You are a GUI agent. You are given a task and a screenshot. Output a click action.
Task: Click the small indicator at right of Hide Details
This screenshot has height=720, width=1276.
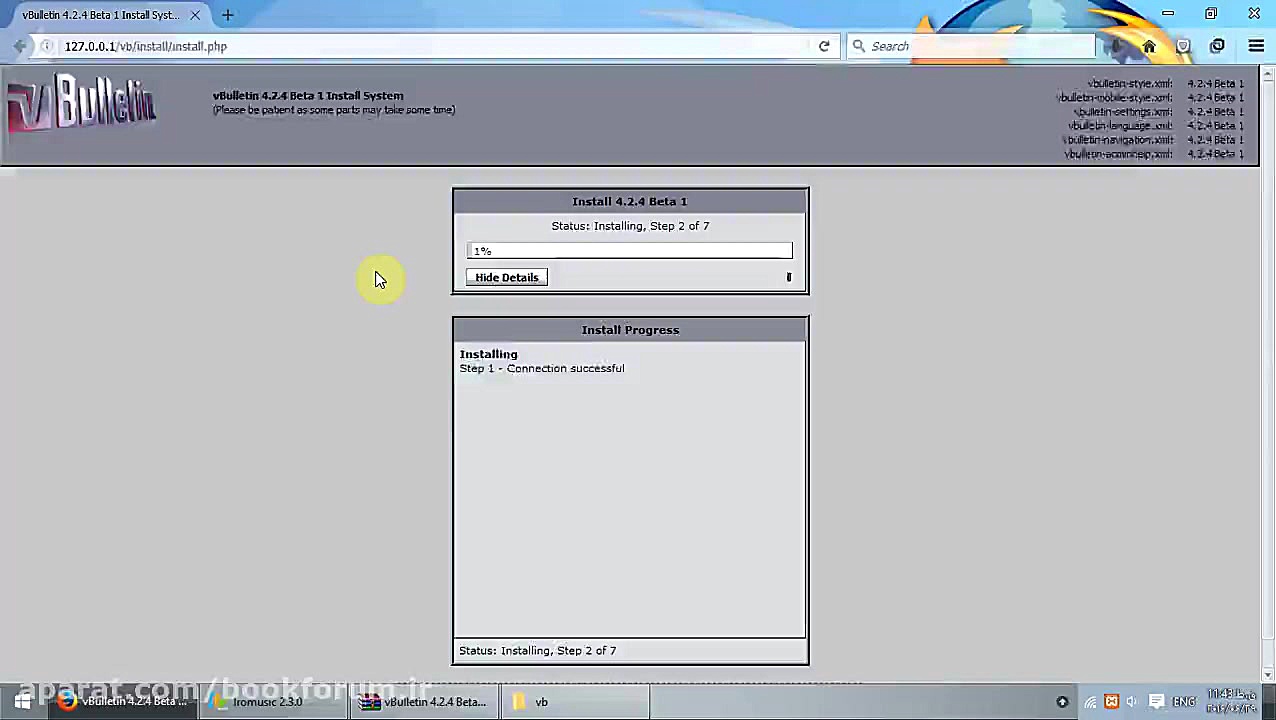tap(789, 277)
